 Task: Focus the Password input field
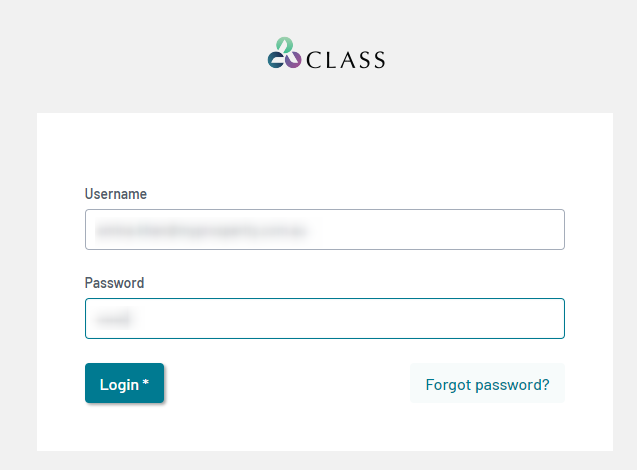coord(325,318)
